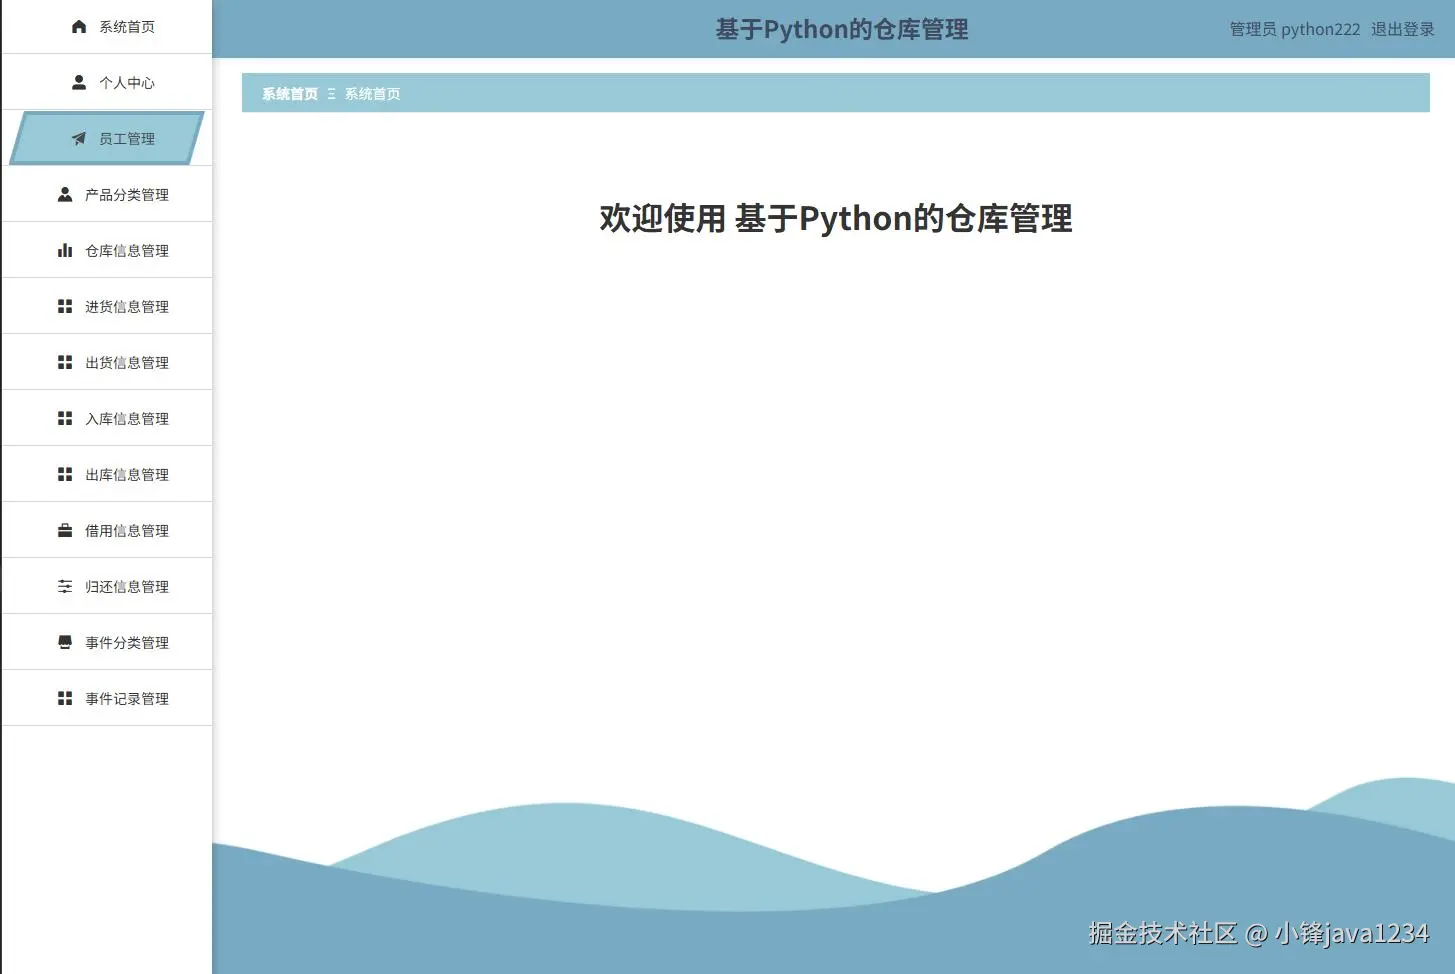The width and height of the screenshot is (1455, 974).
Task: Open the 系统首页 sidebar menu item
Action: click(x=107, y=27)
